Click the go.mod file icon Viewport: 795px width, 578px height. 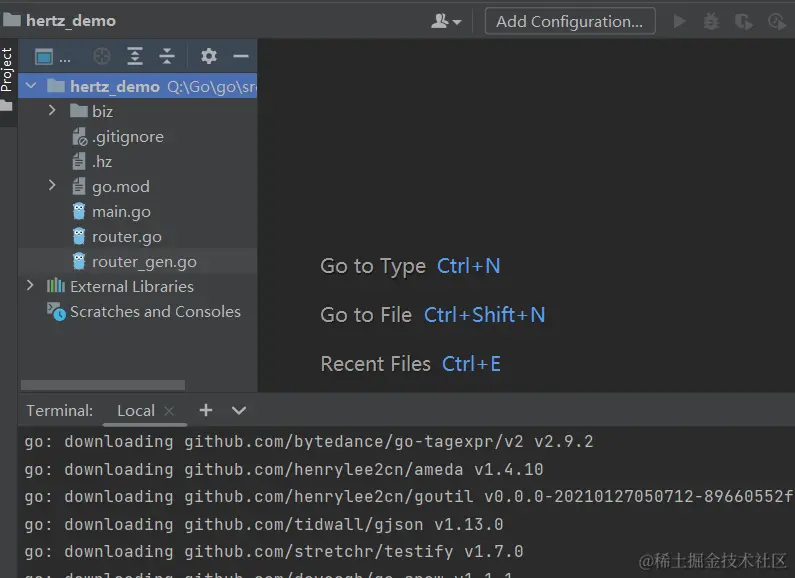click(79, 186)
